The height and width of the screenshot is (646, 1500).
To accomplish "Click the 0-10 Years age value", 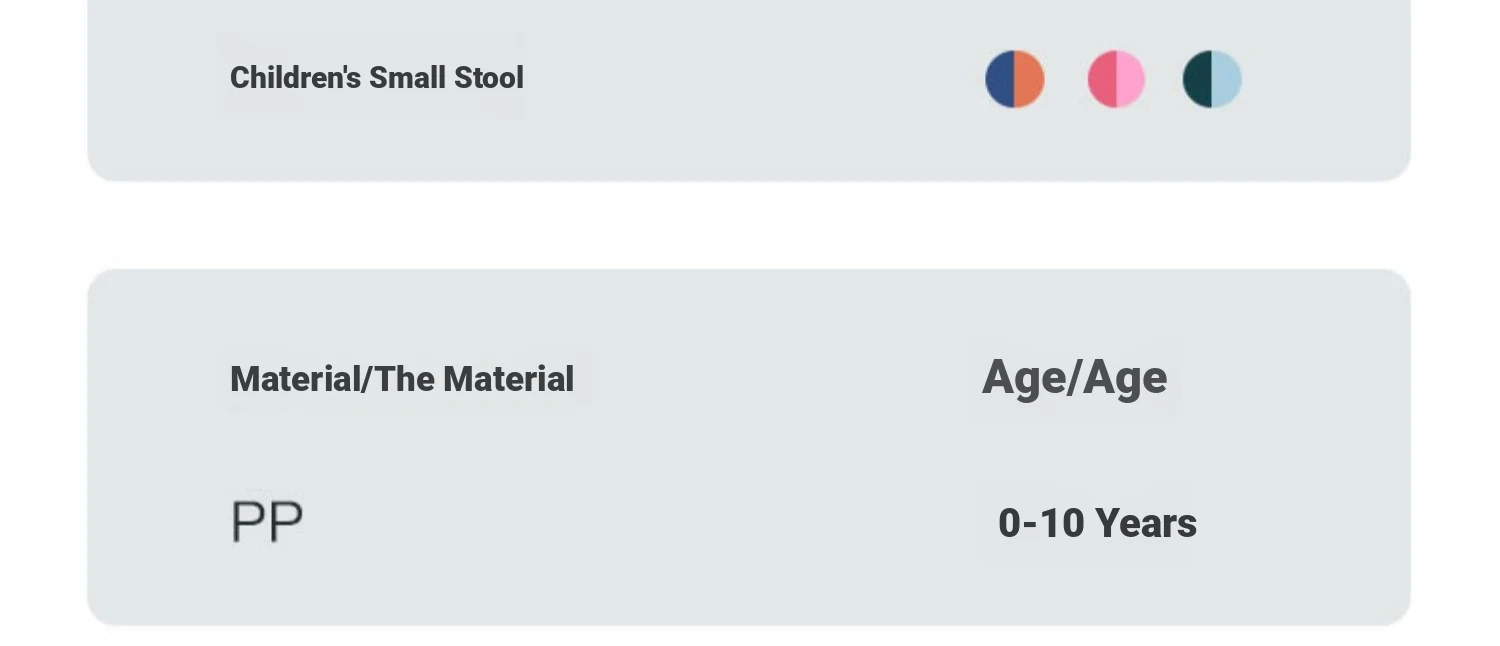I will [x=1097, y=523].
